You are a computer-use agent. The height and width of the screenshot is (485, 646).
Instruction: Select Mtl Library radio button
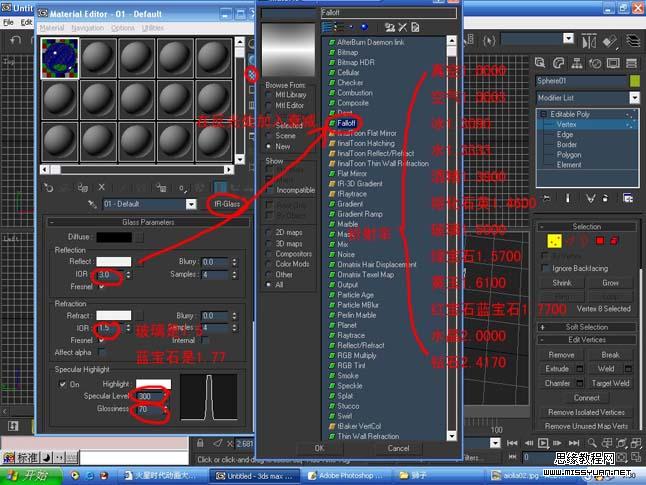pyautogui.click(x=269, y=95)
